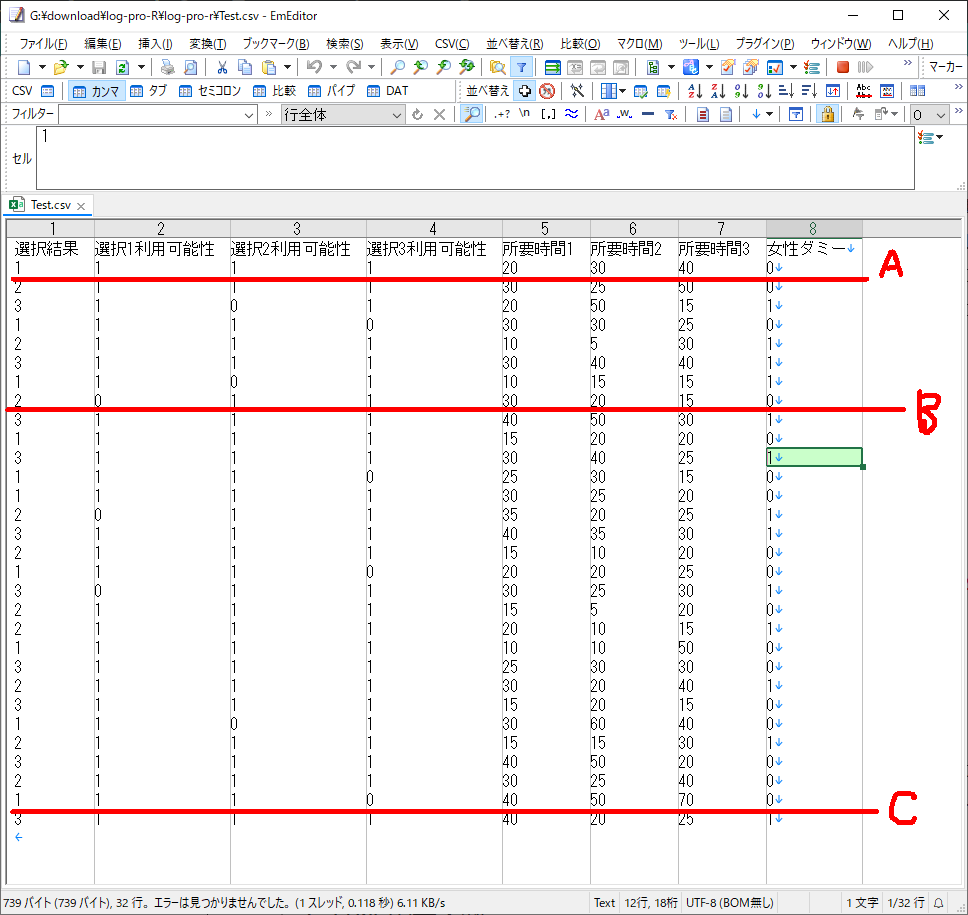Open the 編集(E) menu
Image resolution: width=968 pixels, height=915 pixels.
[103, 44]
